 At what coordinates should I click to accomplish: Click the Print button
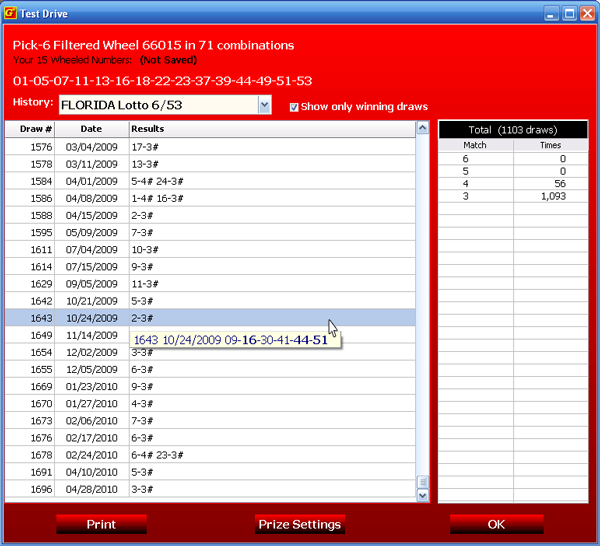pos(101,524)
